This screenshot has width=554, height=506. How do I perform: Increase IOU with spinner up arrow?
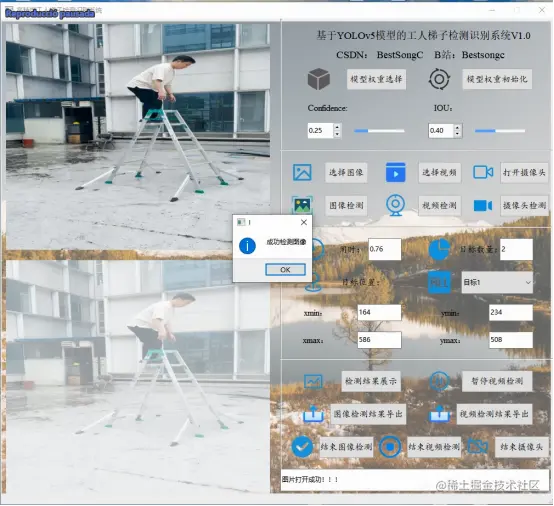458,127
